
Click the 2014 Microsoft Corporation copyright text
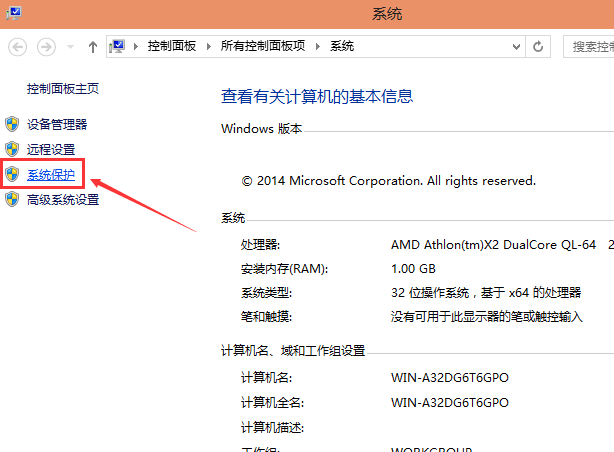pos(388,181)
